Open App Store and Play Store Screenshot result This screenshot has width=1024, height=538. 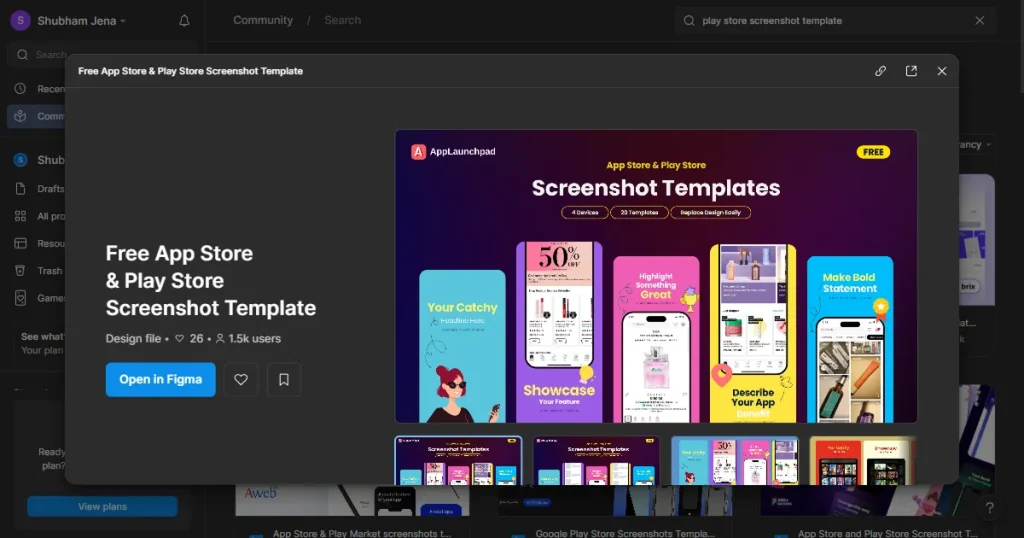pos(888,533)
